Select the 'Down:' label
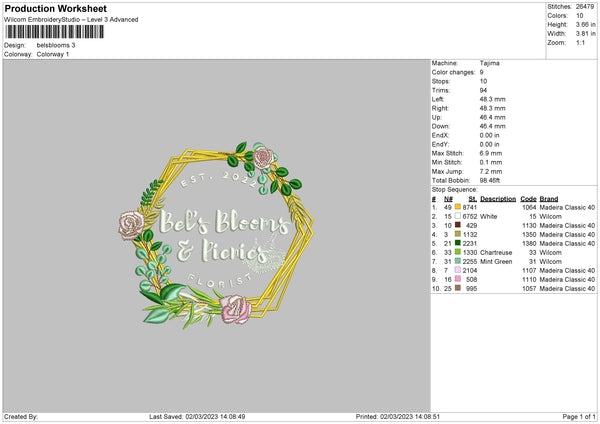This screenshot has height=424, width=600. pyautogui.click(x=440, y=126)
